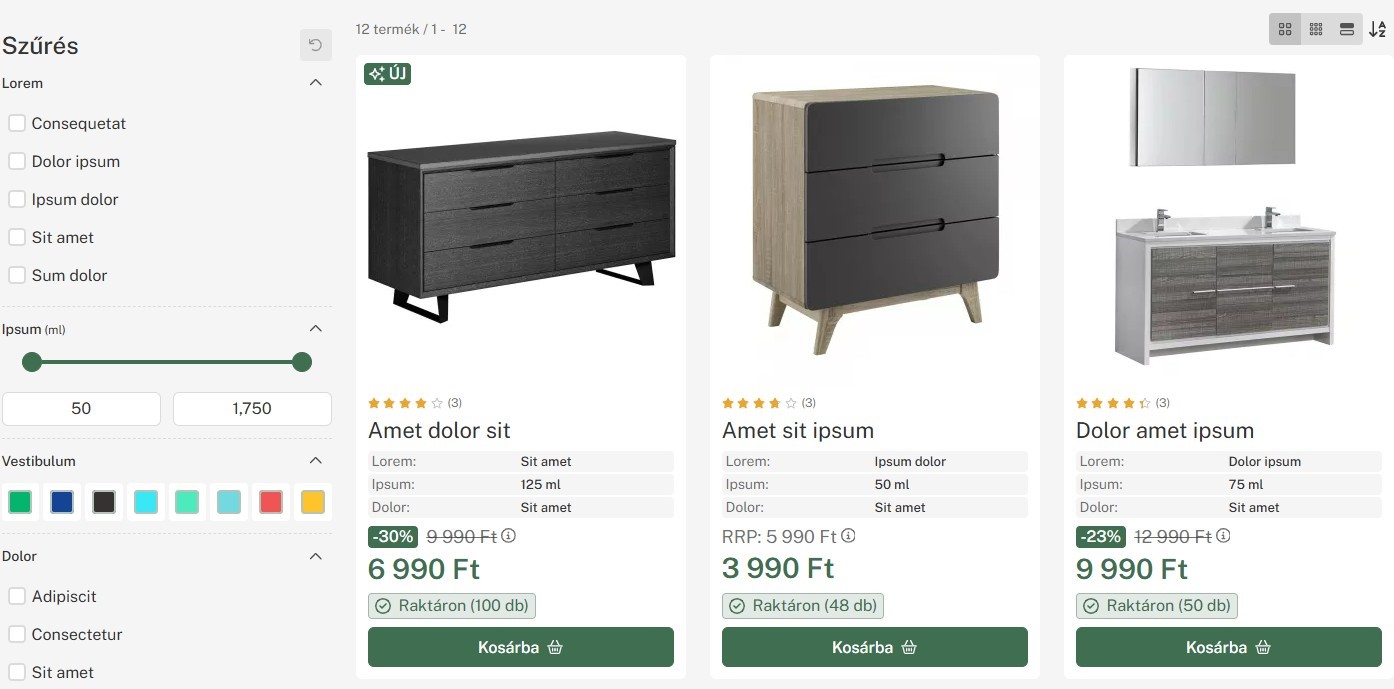Collapse the Lorem filter section
The height and width of the screenshot is (689, 1394).
point(316,83)
